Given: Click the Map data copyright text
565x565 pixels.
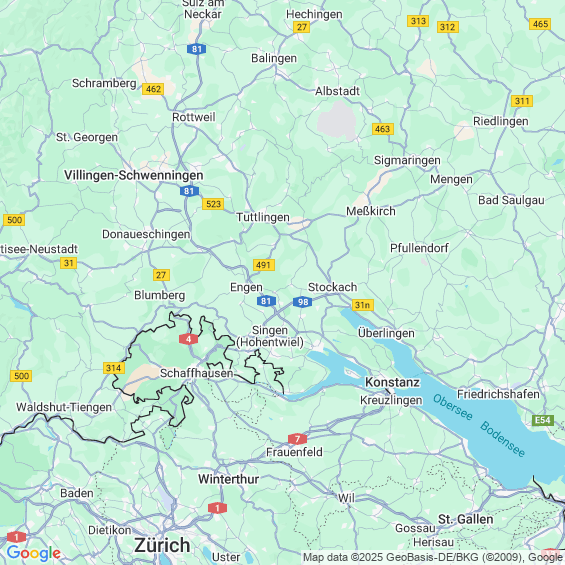Looking at the screenshot, I should [x=432, y=557].
